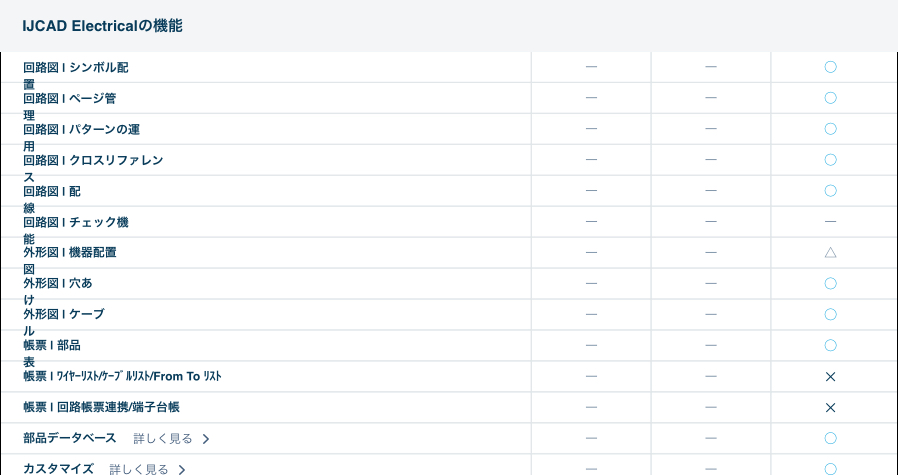898x475 pixels.
Task: Click the circle icon in 部品データベース row
Action: coord(830,438)
